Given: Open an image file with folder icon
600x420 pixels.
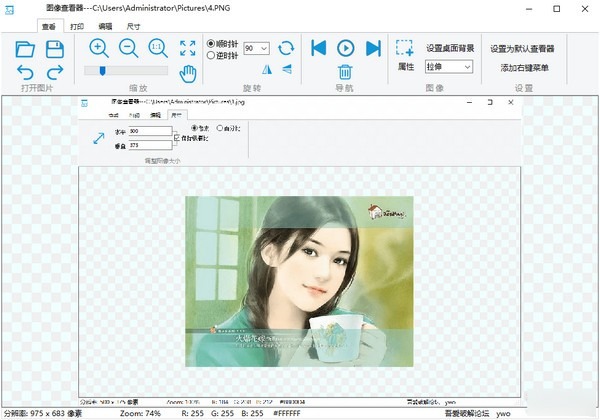Looking at the screenshot, I should click(x=25, y=49).
